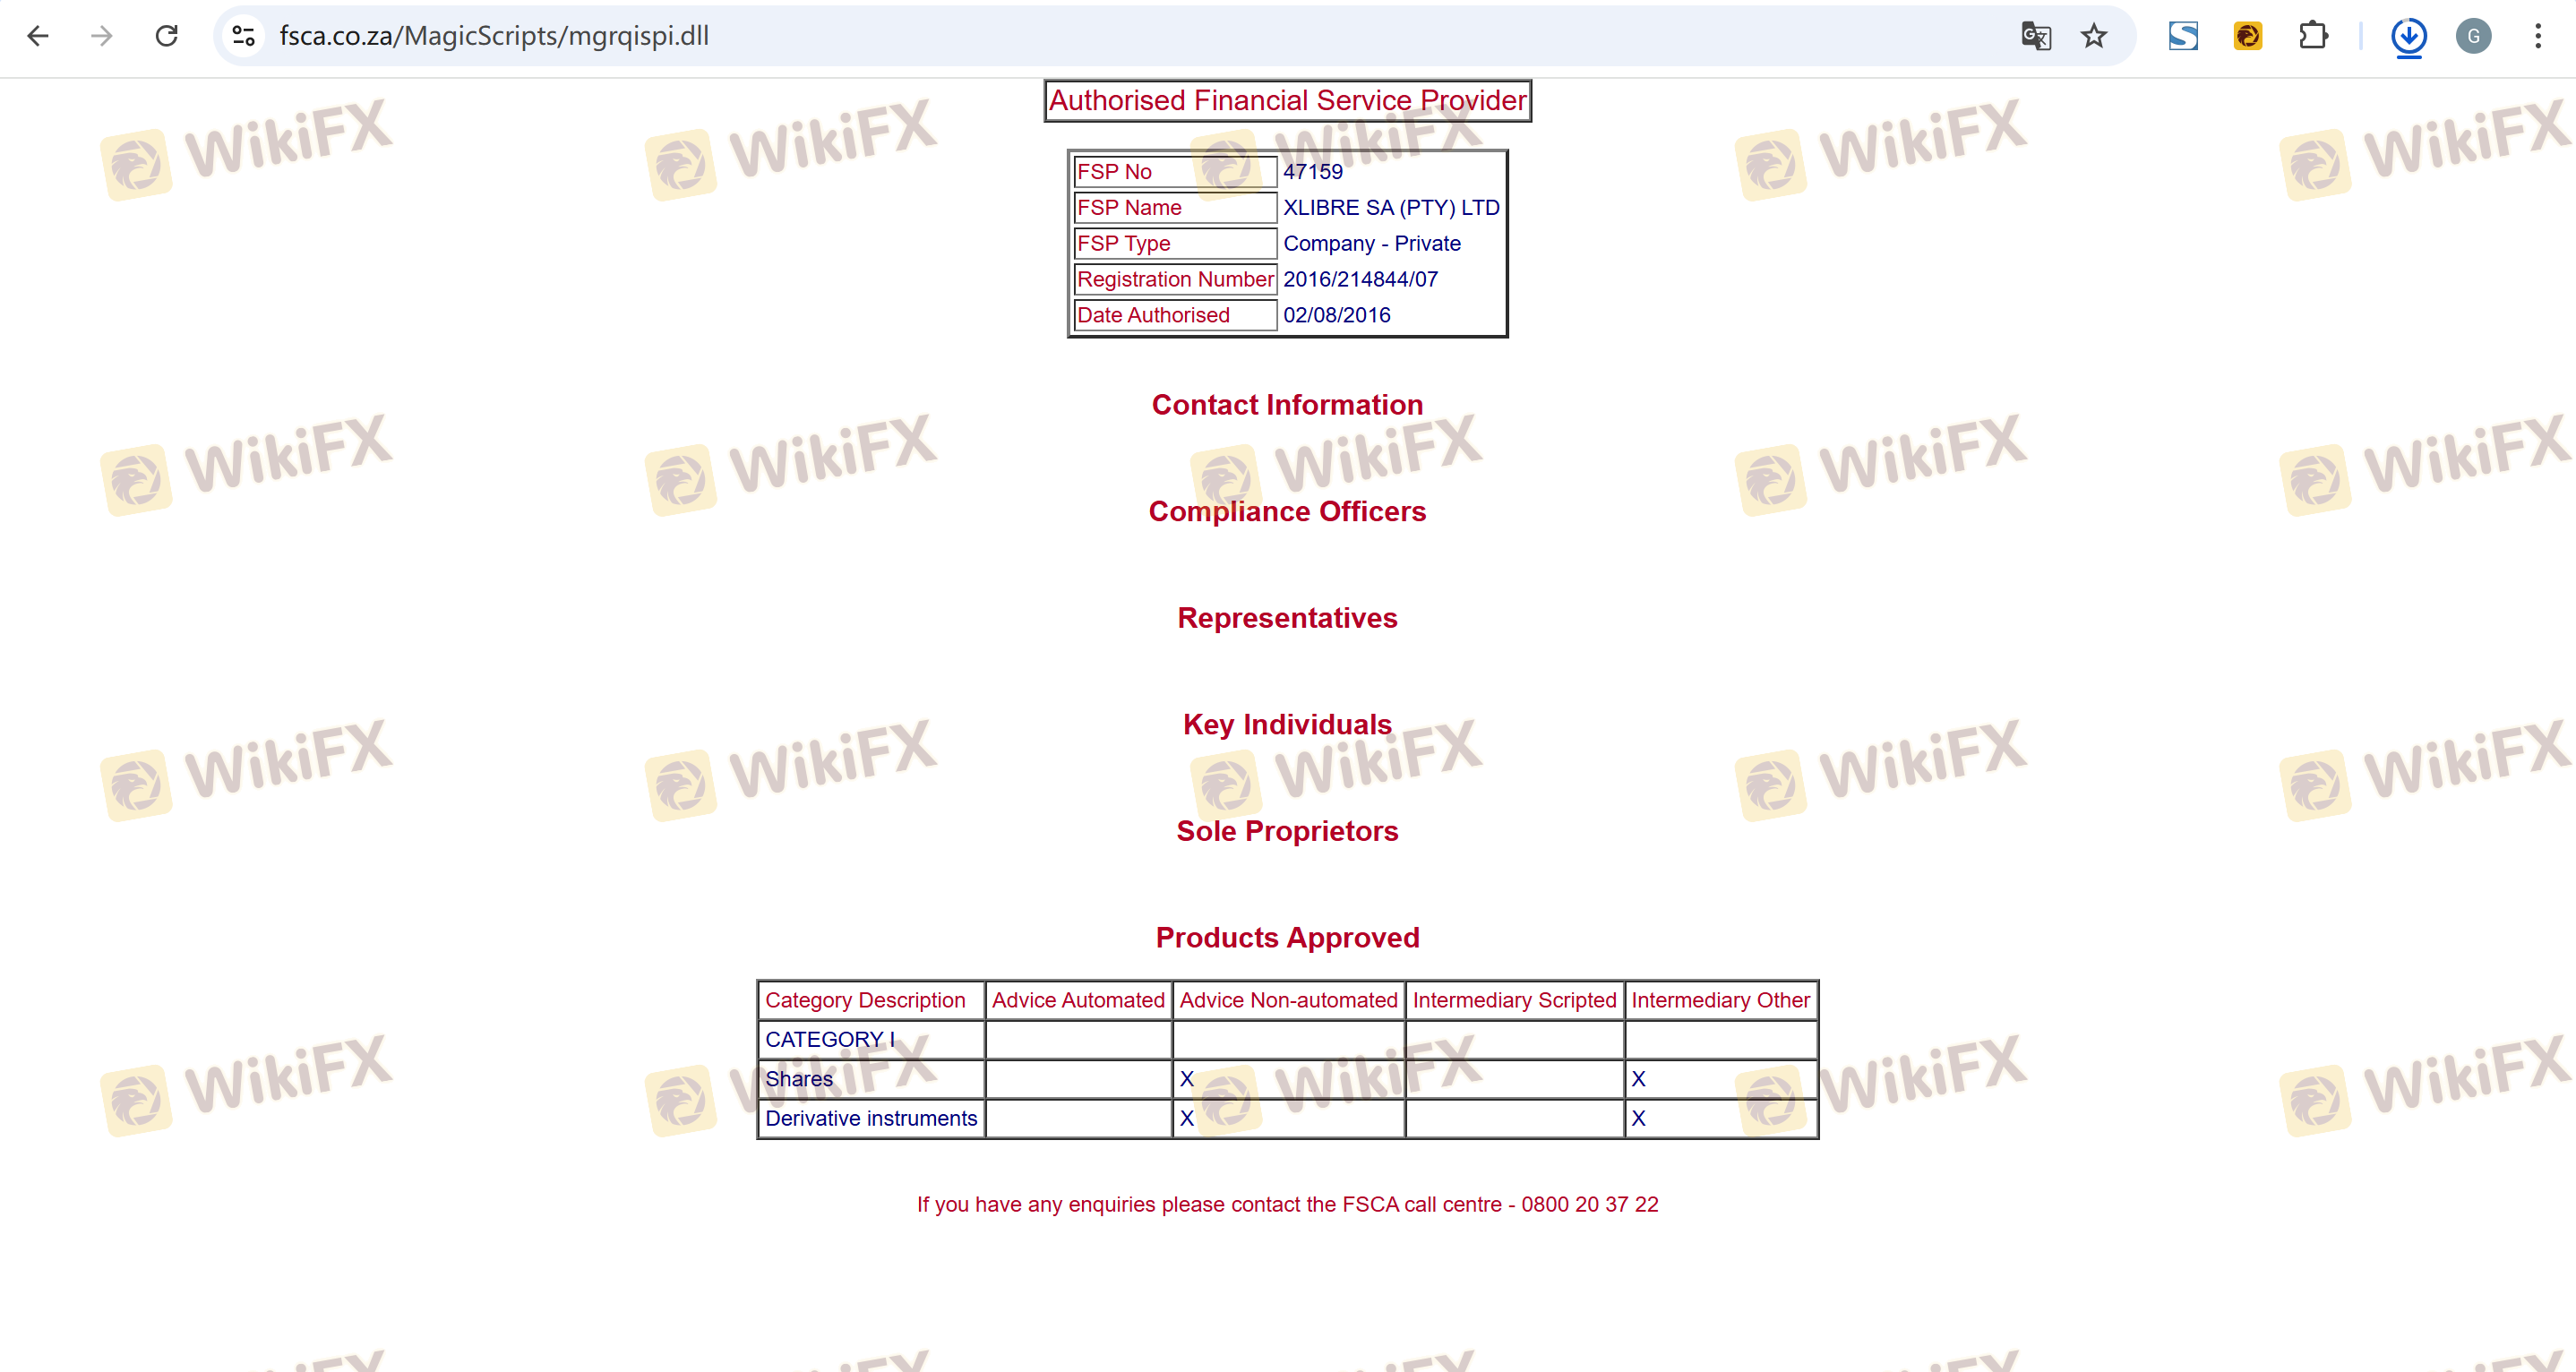Click the X under Intermediary Other for Shares
The image size is (2576, 1372).
pyautogui.click(x=1638, y=1080)
